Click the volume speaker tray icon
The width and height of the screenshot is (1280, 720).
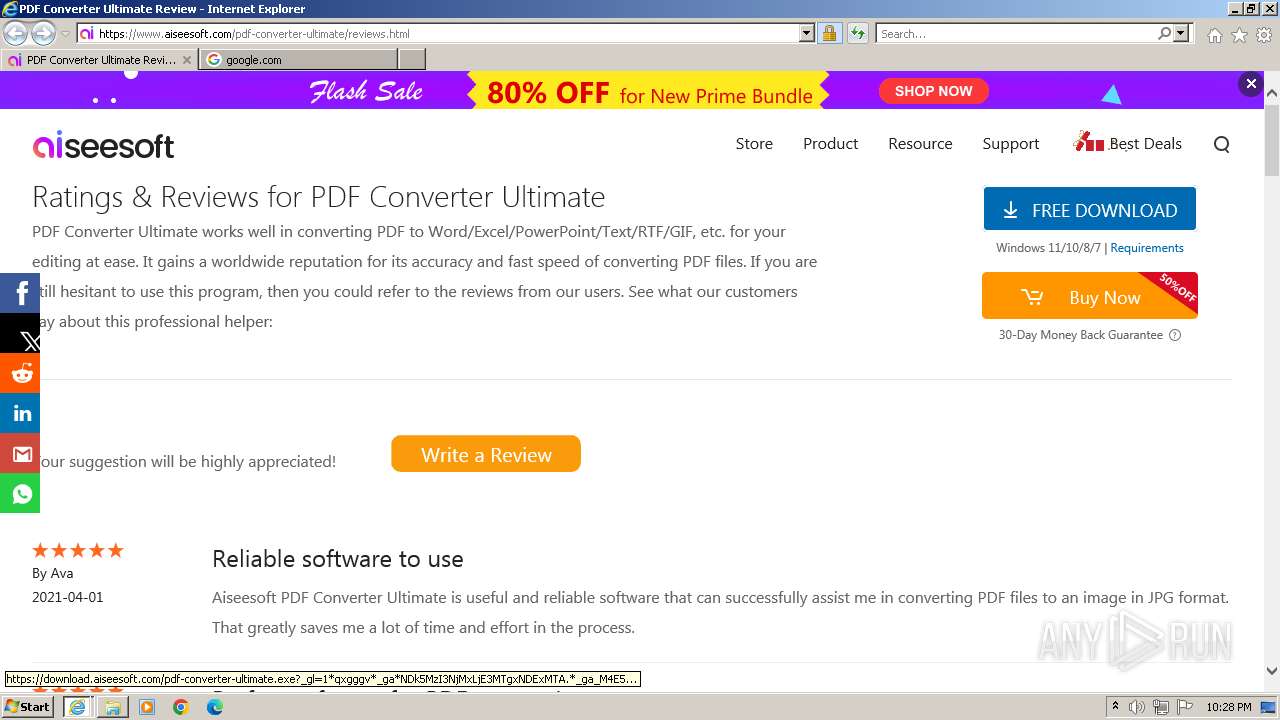(1137, 707)
